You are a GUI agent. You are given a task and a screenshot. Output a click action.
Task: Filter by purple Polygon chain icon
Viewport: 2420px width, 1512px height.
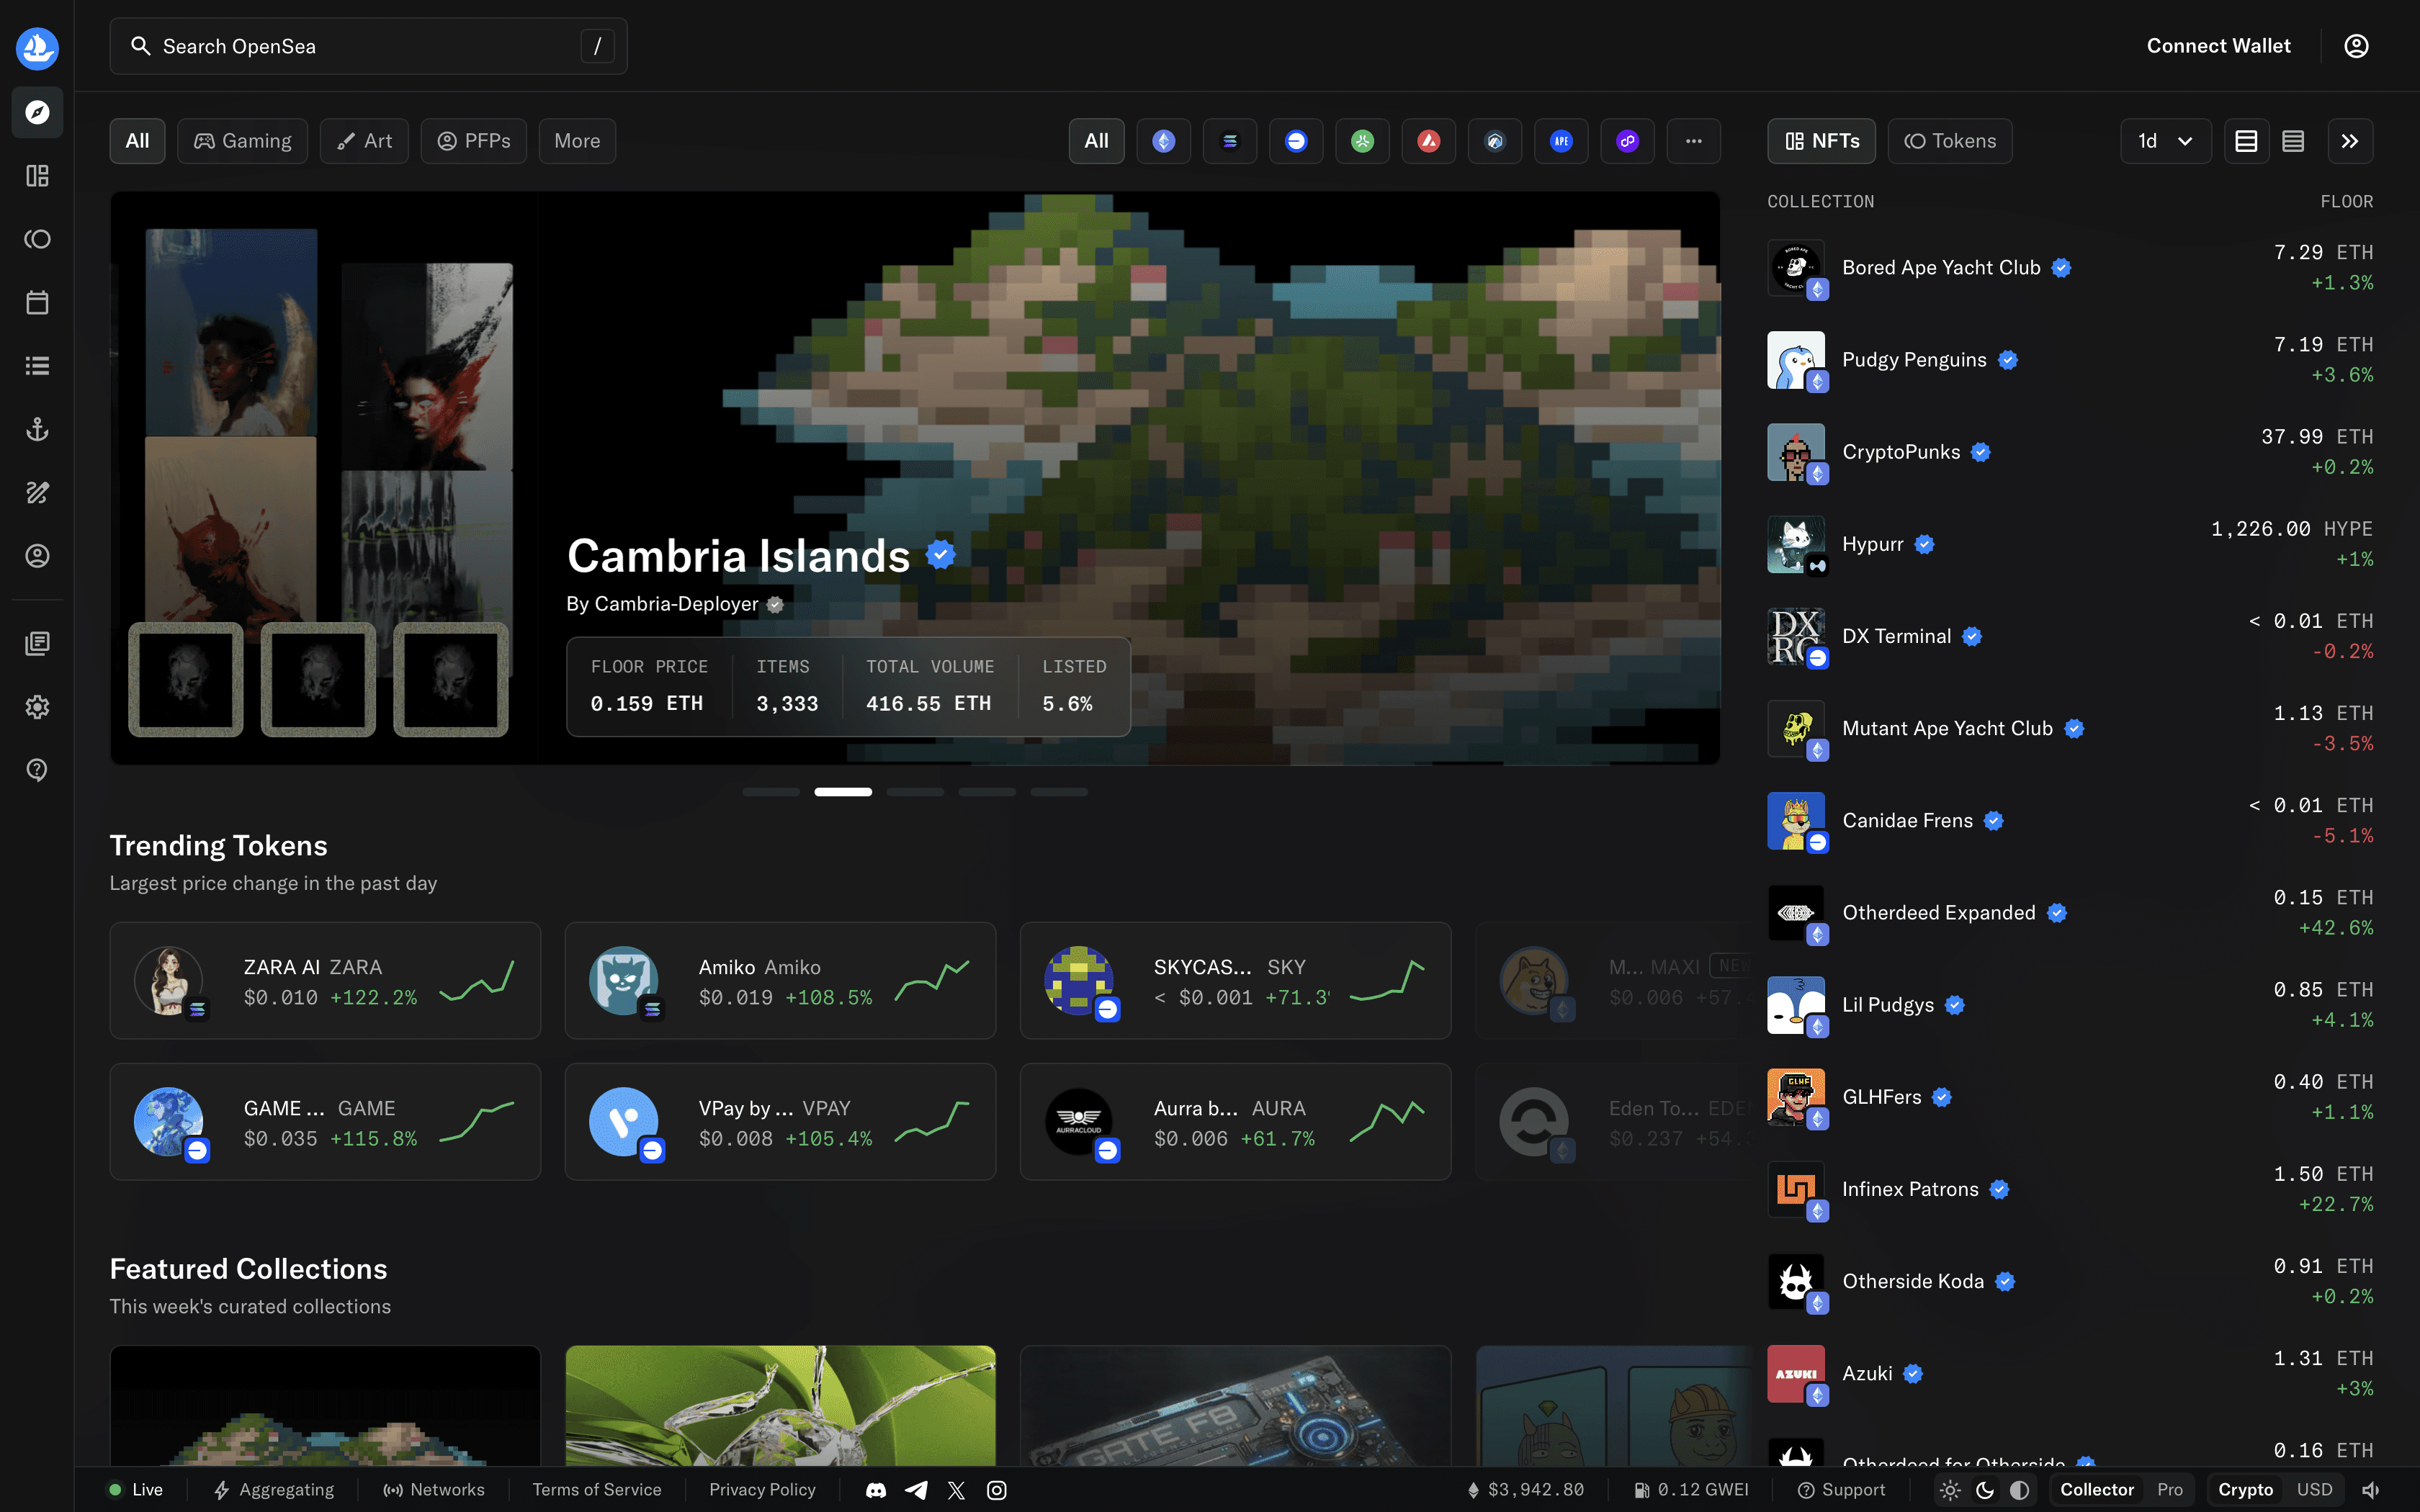[1628, 141]
